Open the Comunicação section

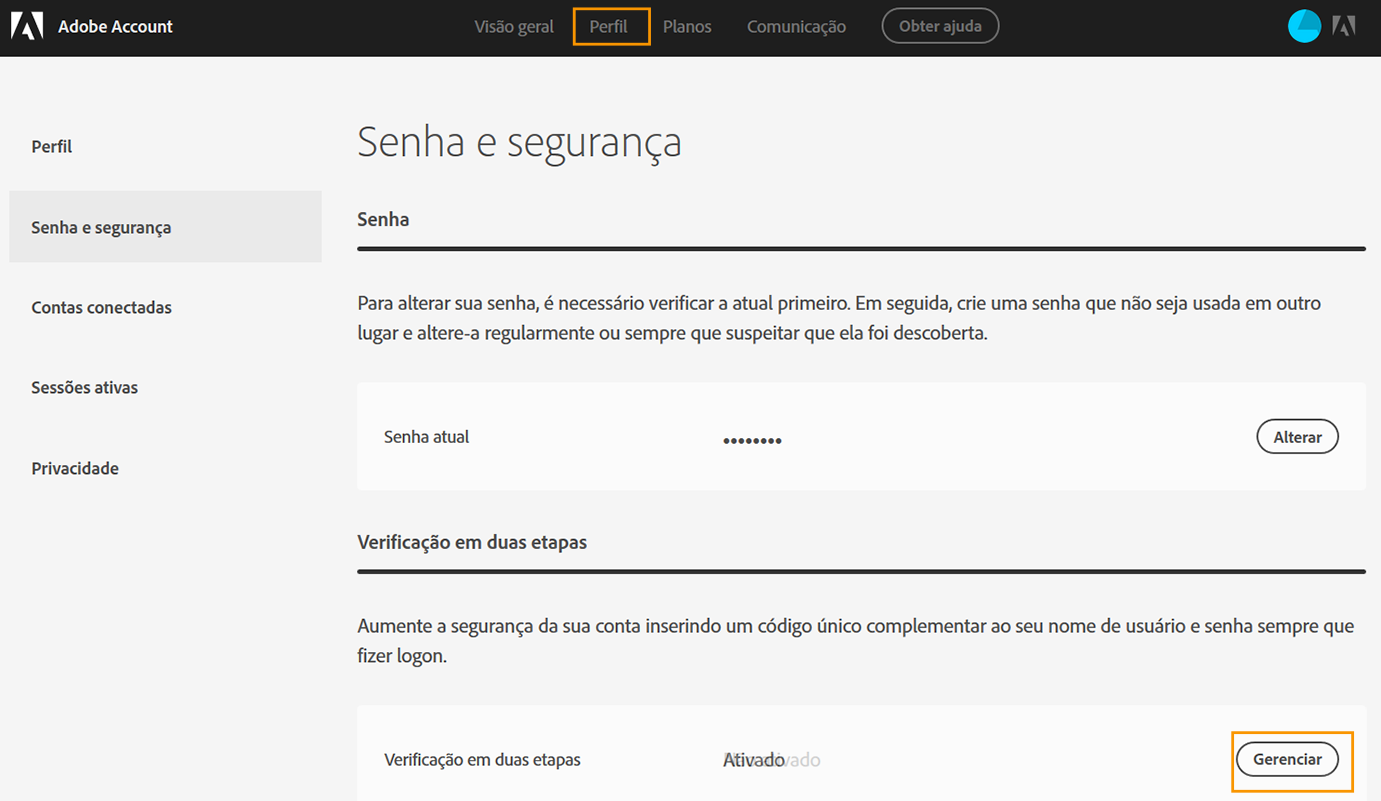pyautogui.click(x=795, y=26)
